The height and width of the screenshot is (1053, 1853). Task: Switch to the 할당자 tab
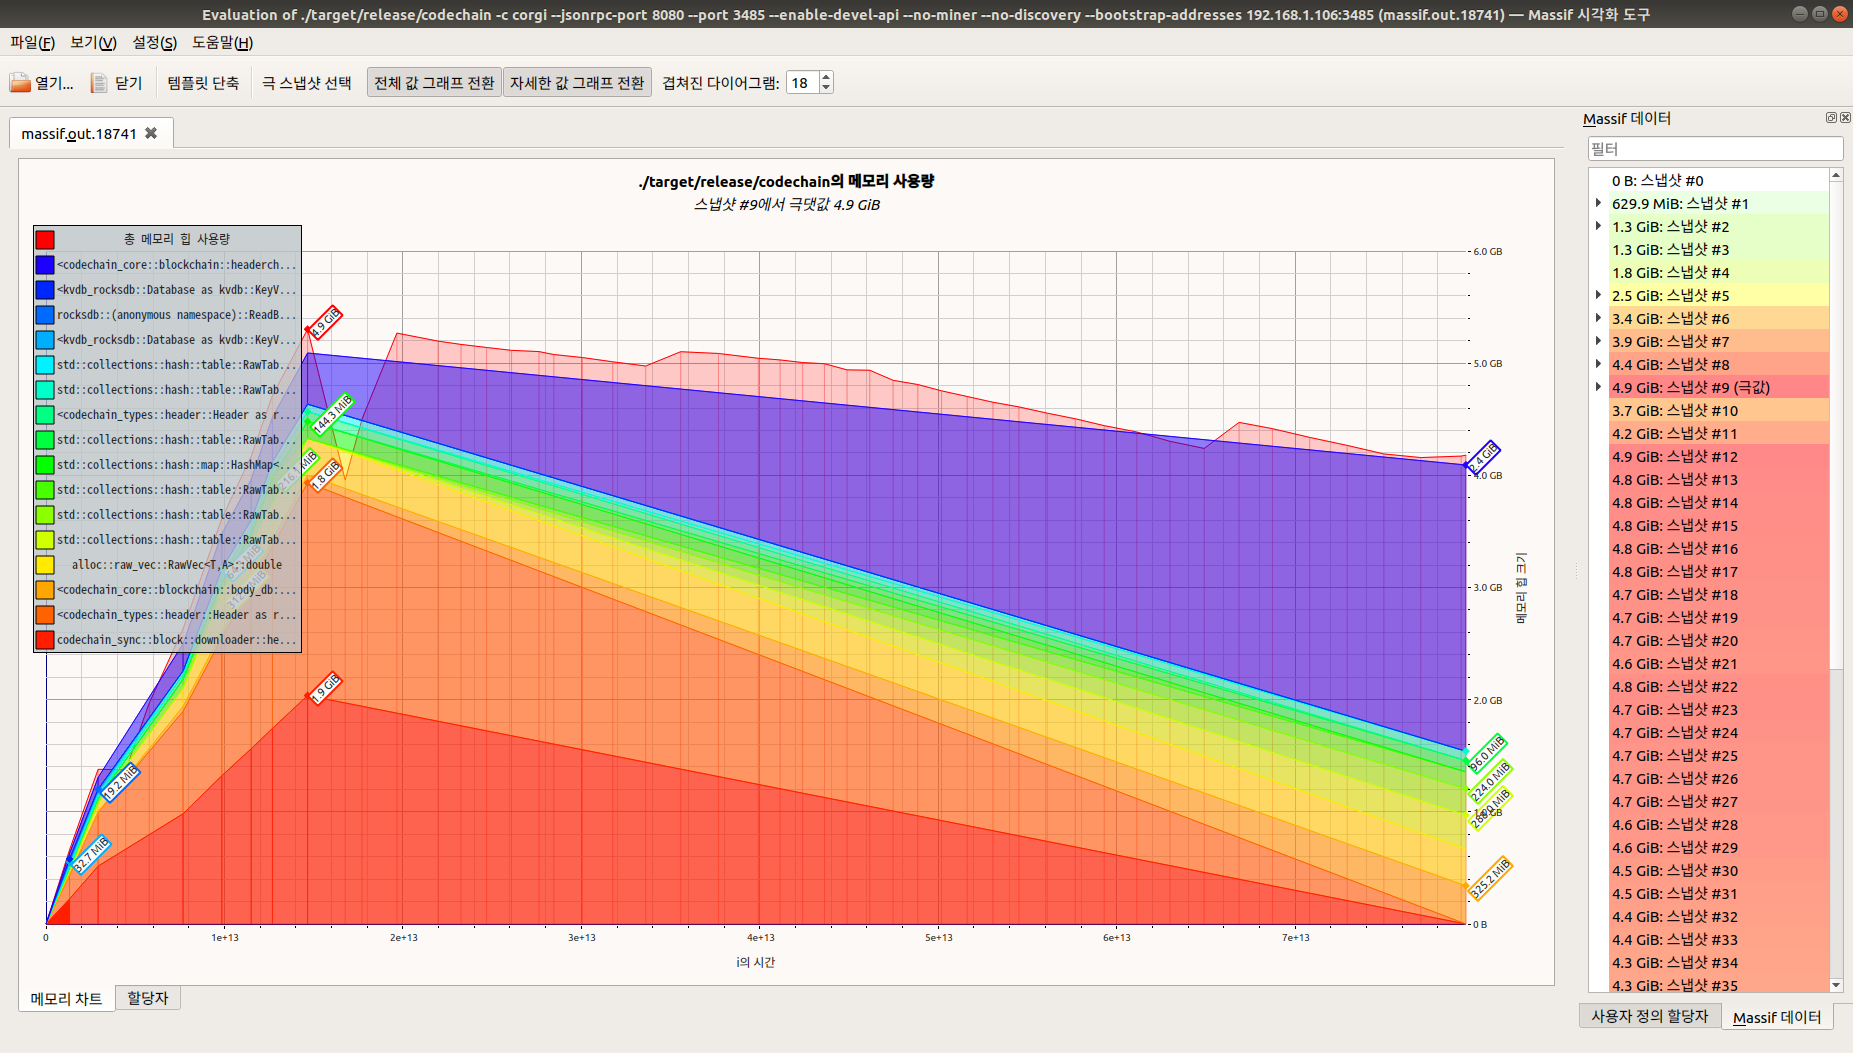[x=148, y=998]
